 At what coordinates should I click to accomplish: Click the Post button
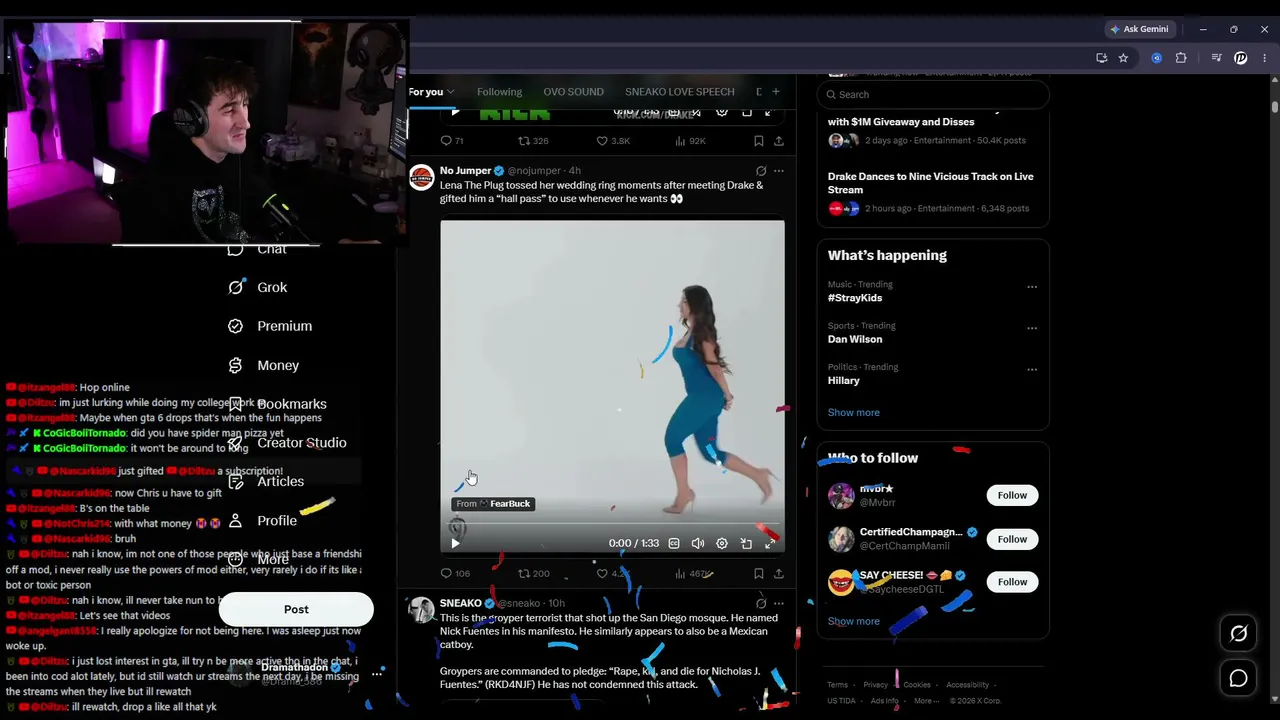pyautogui.click(x=296, y=609)
